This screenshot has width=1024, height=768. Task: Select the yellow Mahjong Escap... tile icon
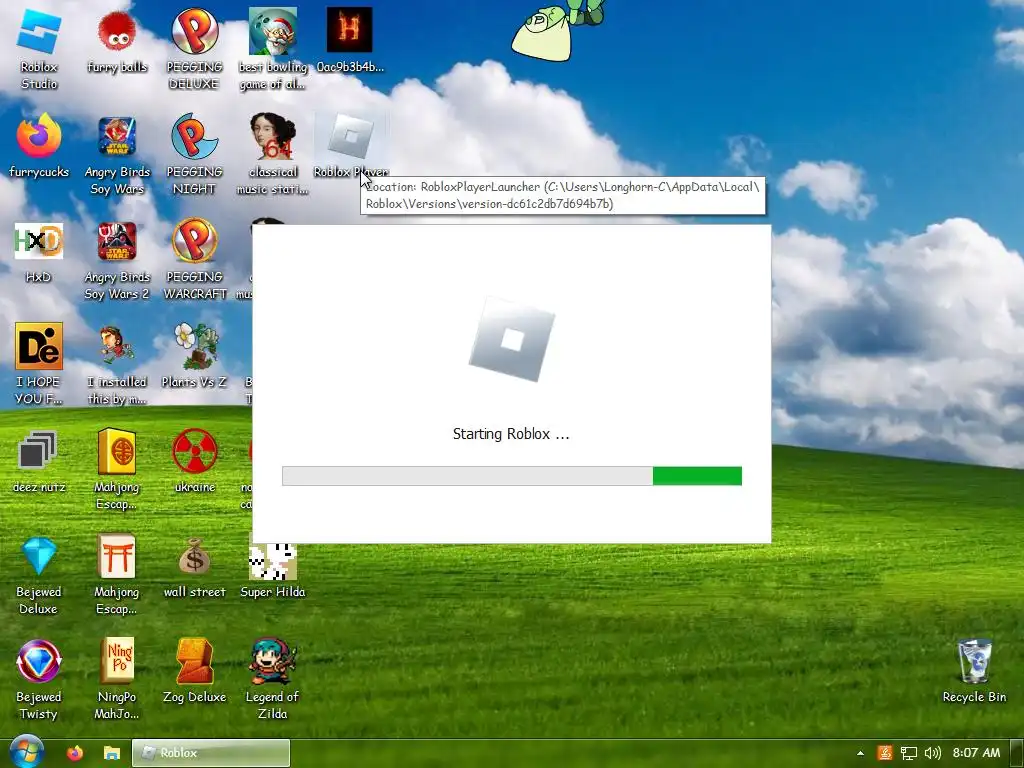pyautogui.click(x=117, y=470)
